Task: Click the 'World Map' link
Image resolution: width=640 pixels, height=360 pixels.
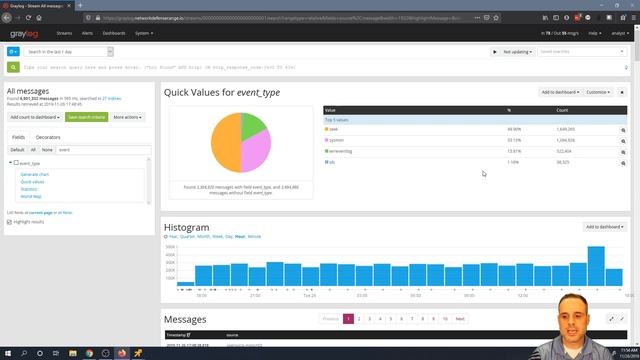Action: tap(31, 196)
